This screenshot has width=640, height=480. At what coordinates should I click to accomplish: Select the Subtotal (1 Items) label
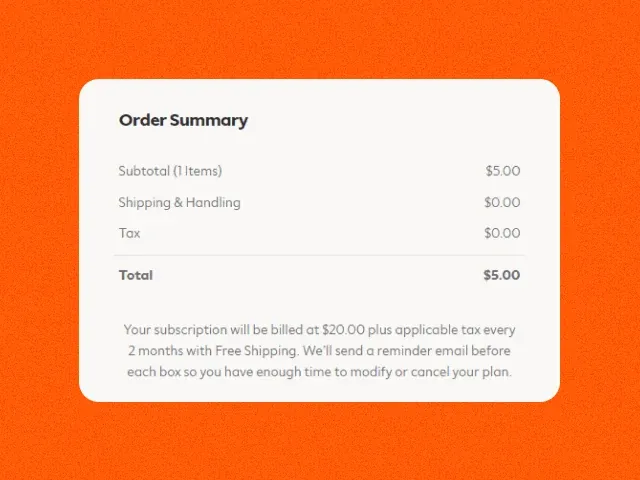coord(170,171)
